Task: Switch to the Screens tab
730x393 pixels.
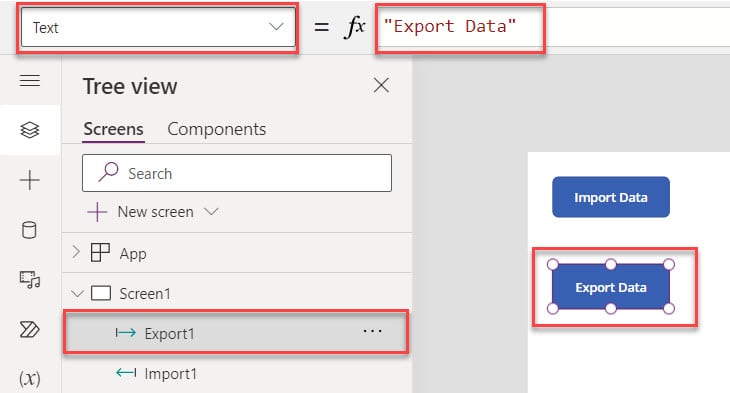Action: coord(114,129)
